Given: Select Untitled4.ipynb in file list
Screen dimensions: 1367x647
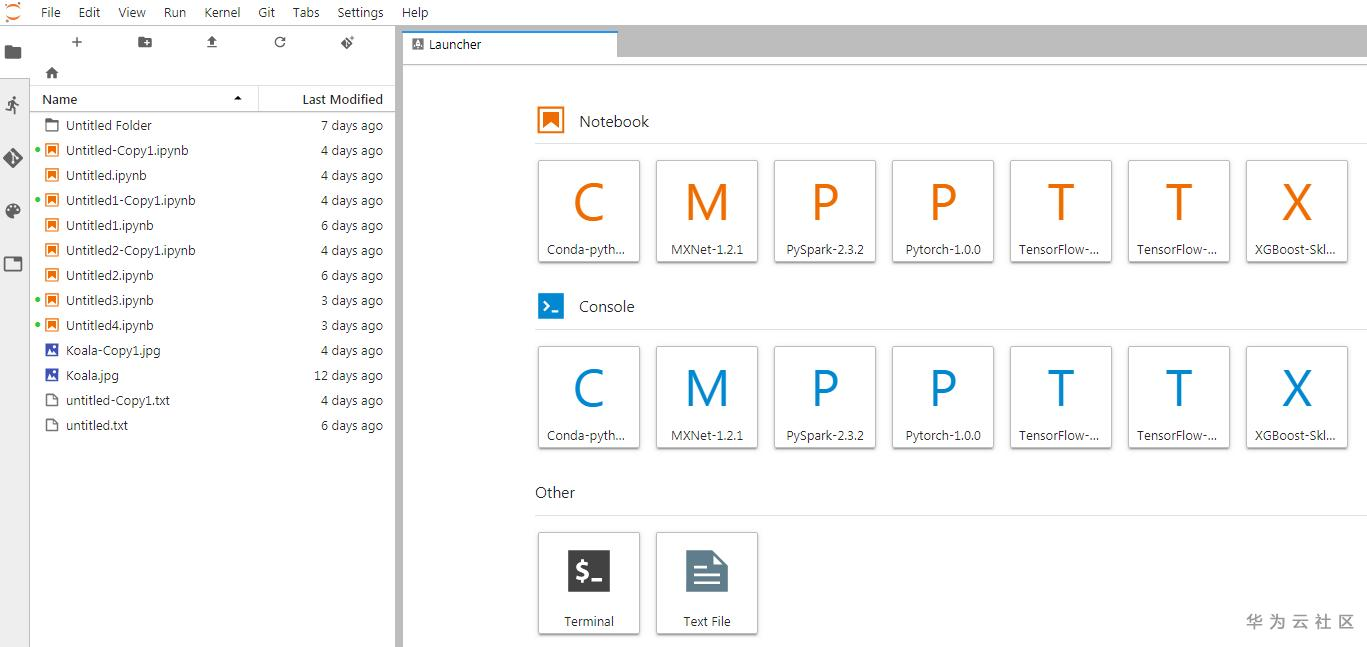Looking at the screenshot, I should coord(213,325).
